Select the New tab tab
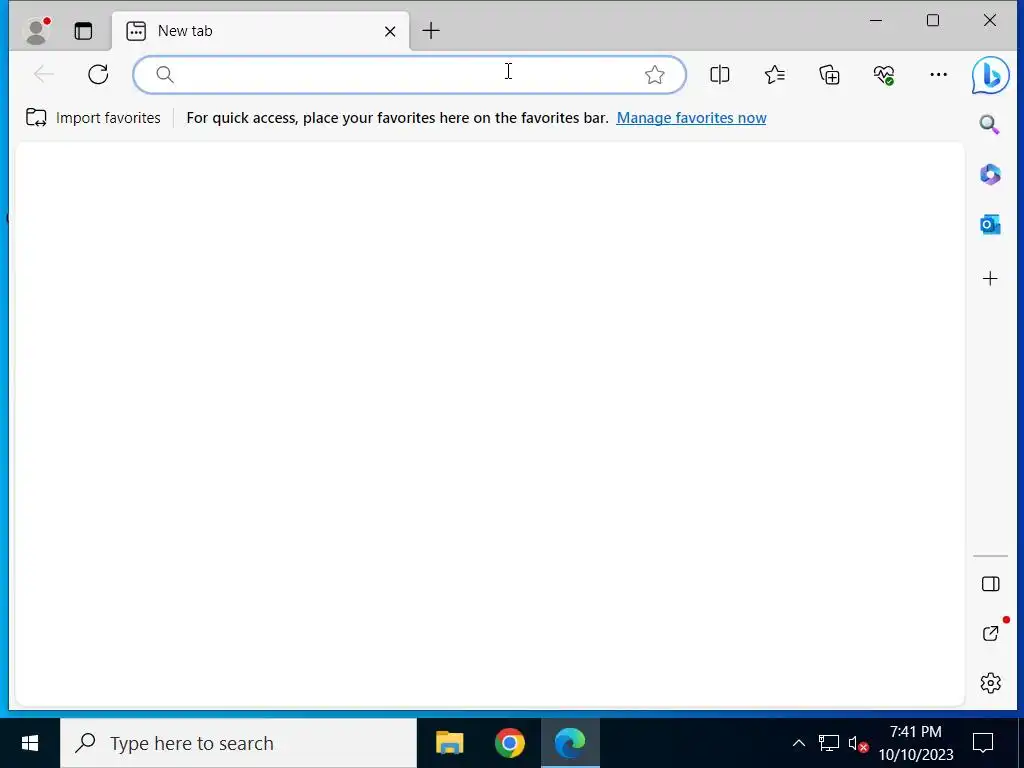Screen dimensions: 1024x768 [260, 31]
